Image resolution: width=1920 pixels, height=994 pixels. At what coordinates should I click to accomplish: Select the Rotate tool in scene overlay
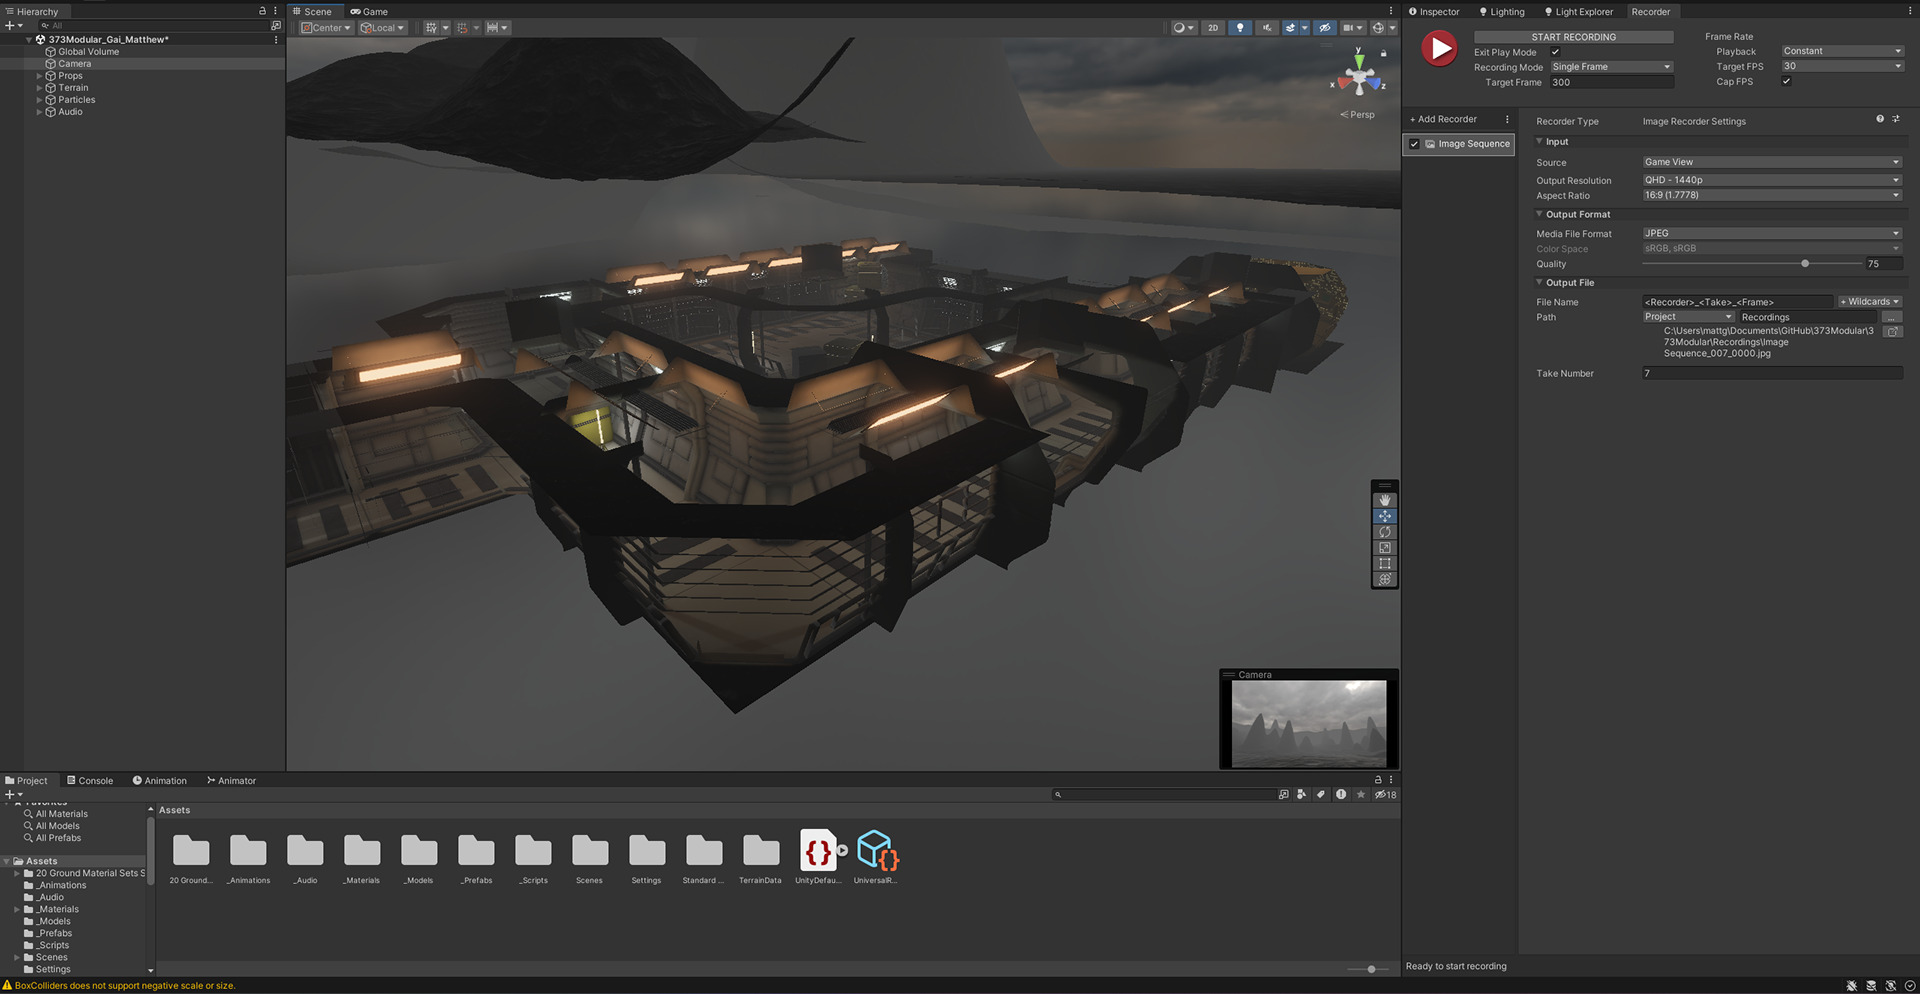point(1384,532)
